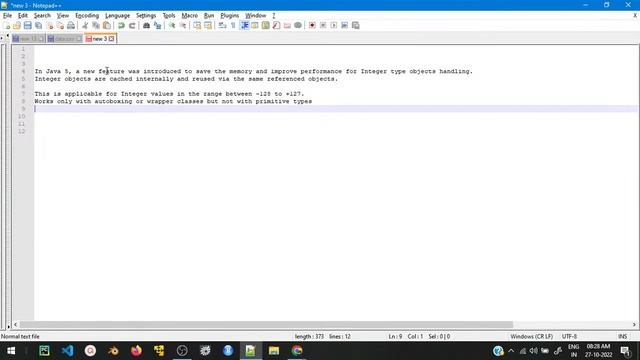Viewport: 640px width, 360px height.
Task: Click the Copy toolbar icon
Action: [x=96, y=25]
